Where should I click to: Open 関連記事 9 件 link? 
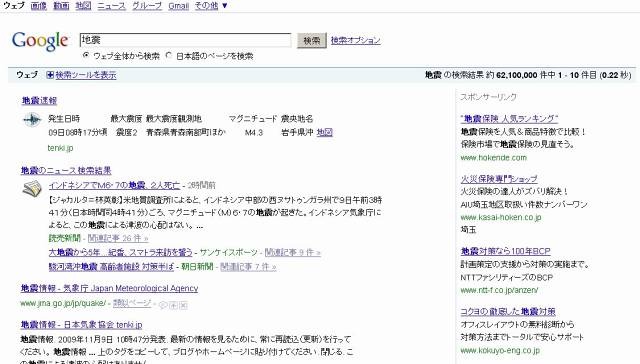click(293, 253)
